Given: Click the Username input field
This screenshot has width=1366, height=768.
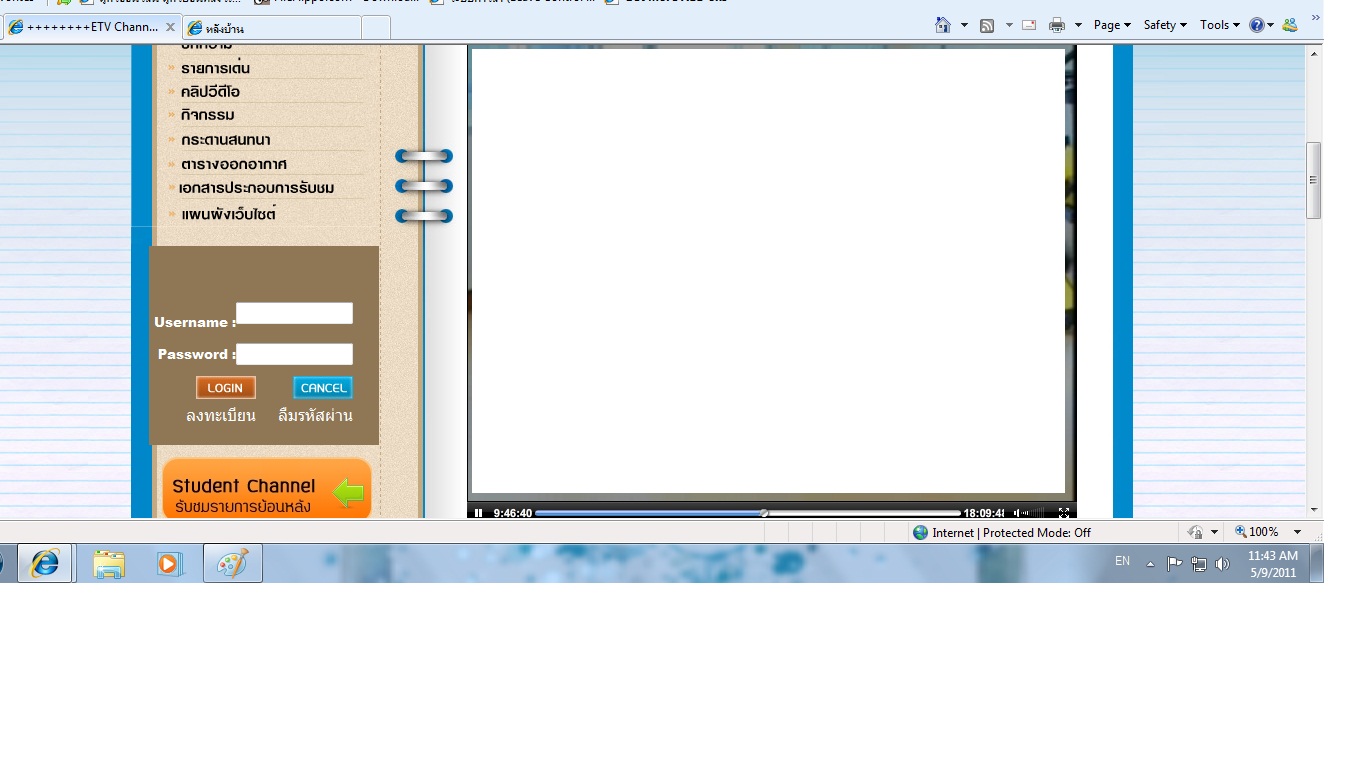Looking at the screenshot, I should tap(294, 314).
